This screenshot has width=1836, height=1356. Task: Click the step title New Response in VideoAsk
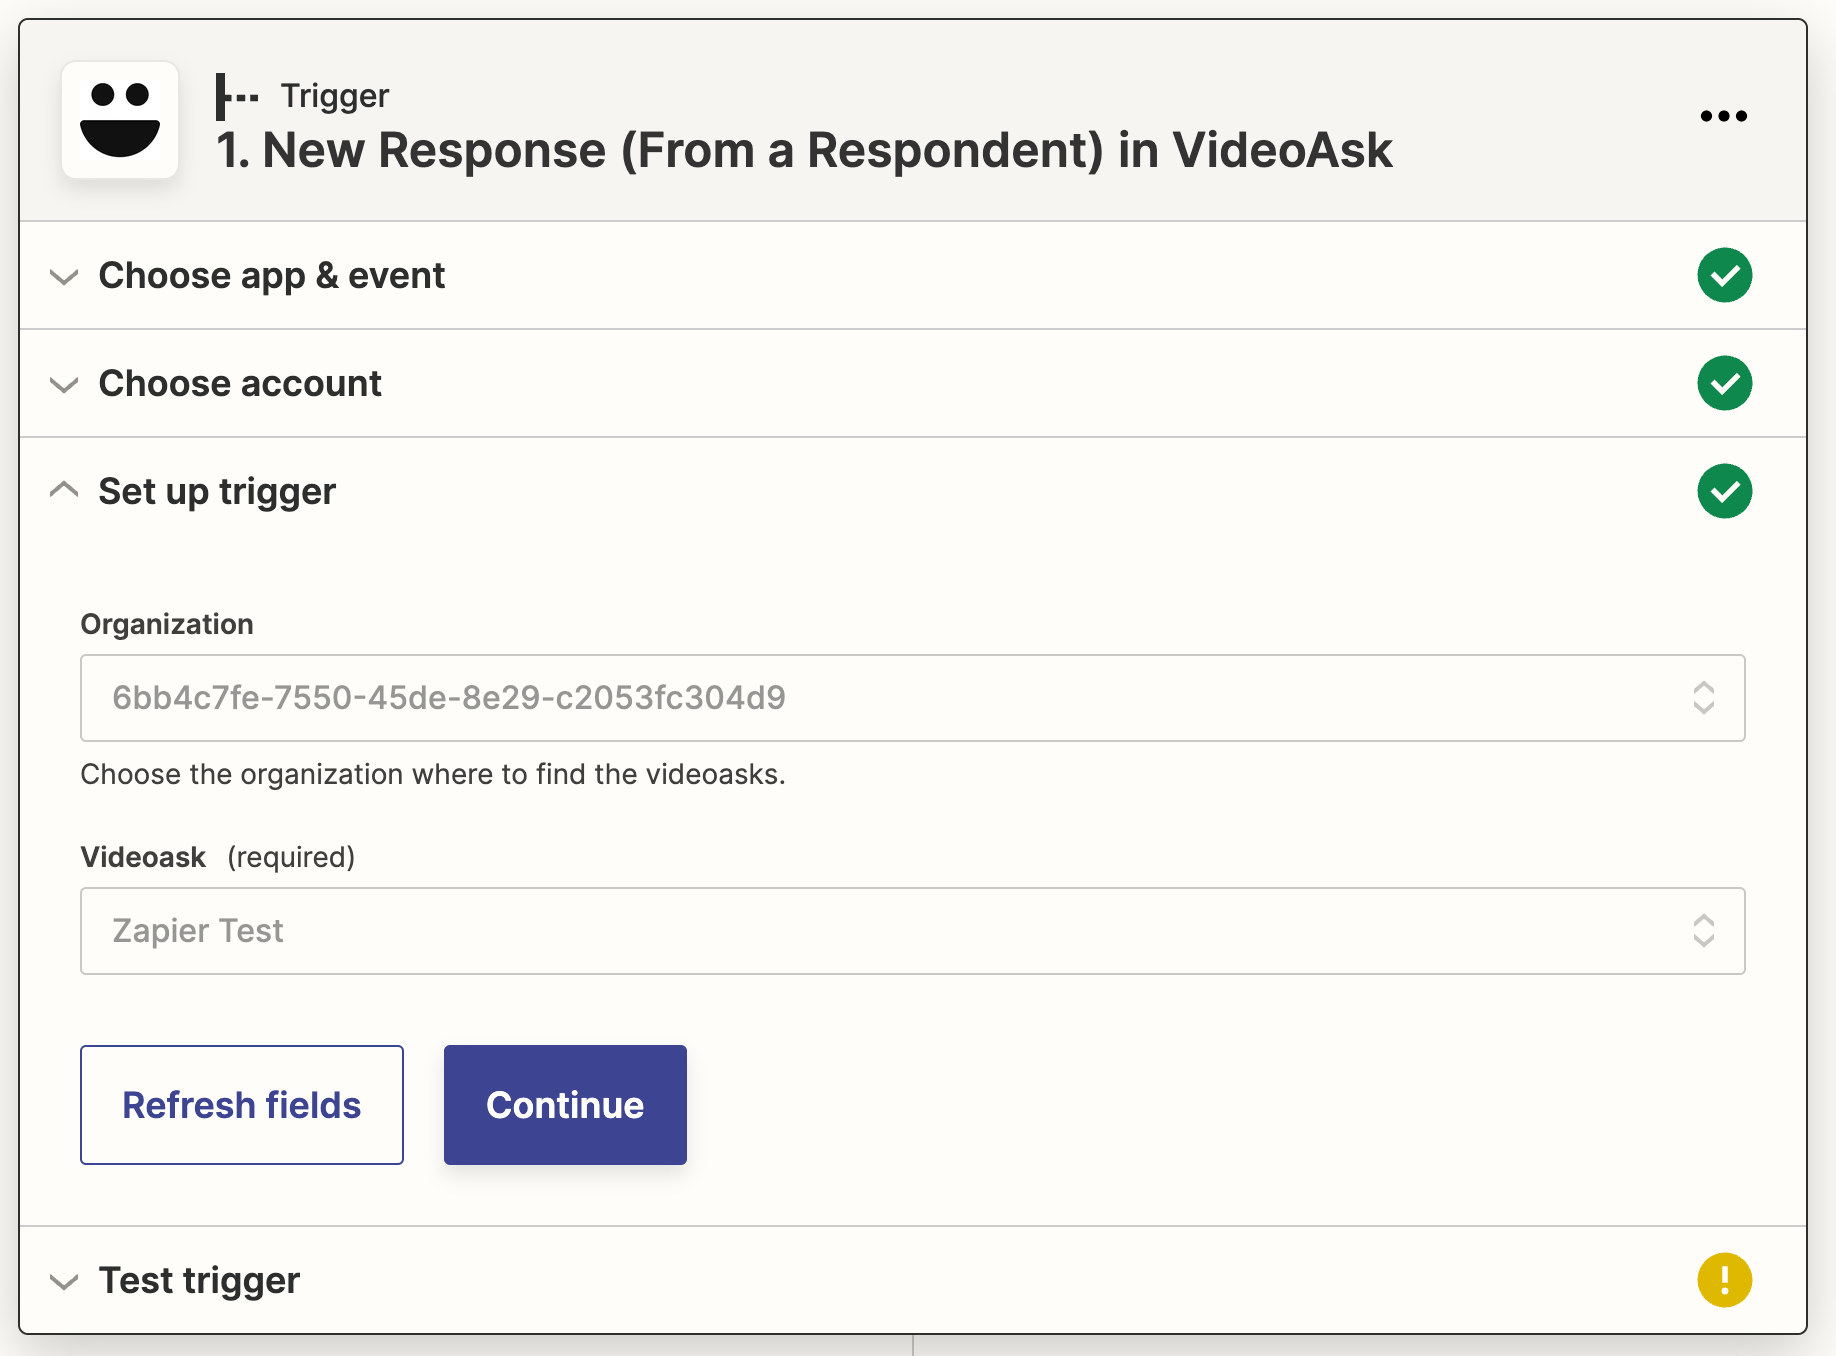[x=804, y=150]
